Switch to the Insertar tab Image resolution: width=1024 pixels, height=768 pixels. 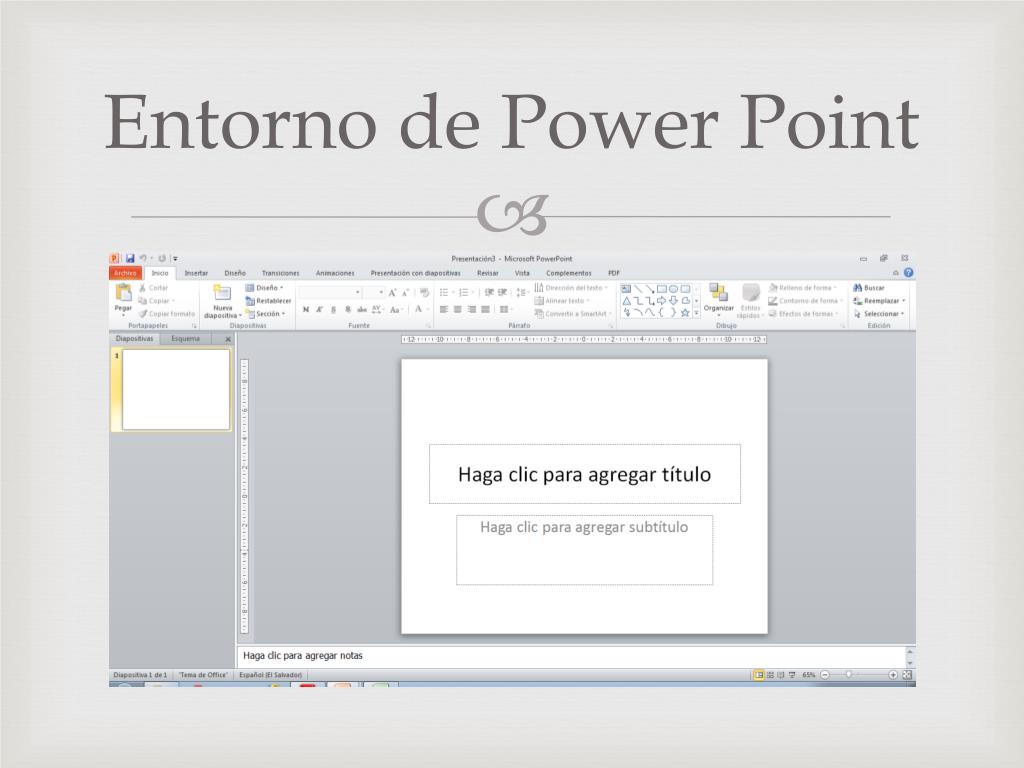click(196, 273)
